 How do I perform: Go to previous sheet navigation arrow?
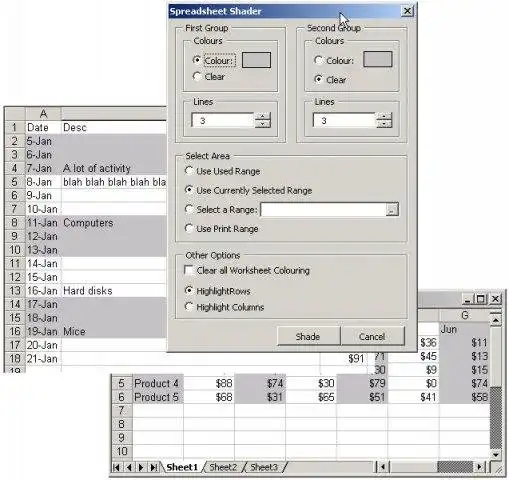pos(128,467)
